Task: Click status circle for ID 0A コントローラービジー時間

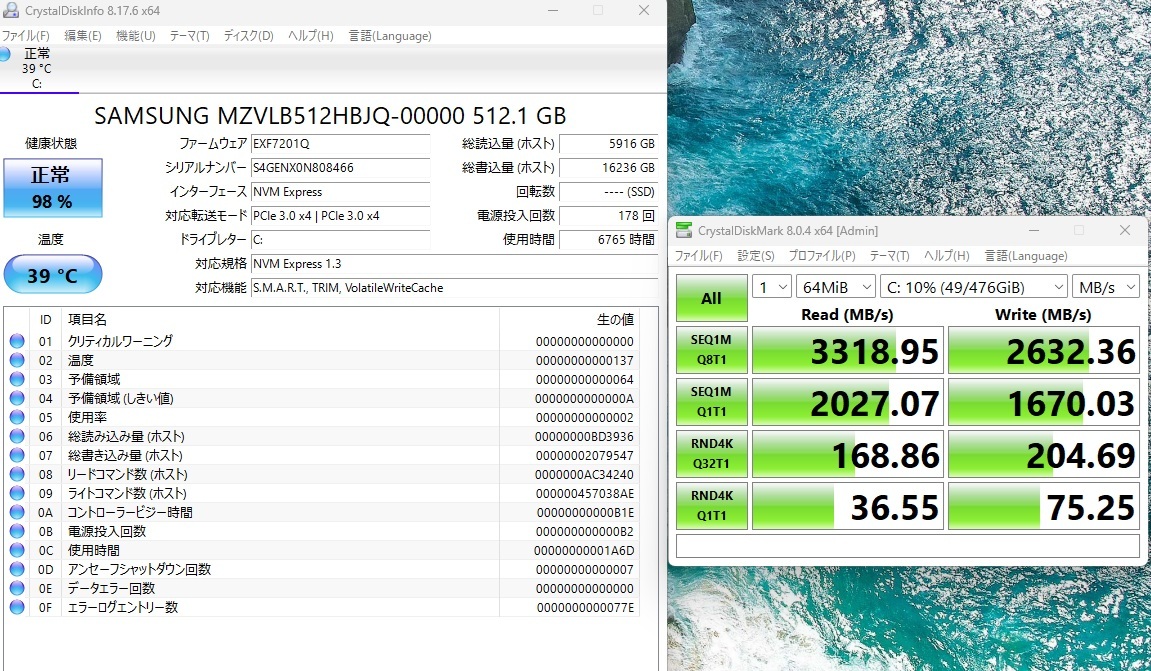Action: (x=17, y=512)
